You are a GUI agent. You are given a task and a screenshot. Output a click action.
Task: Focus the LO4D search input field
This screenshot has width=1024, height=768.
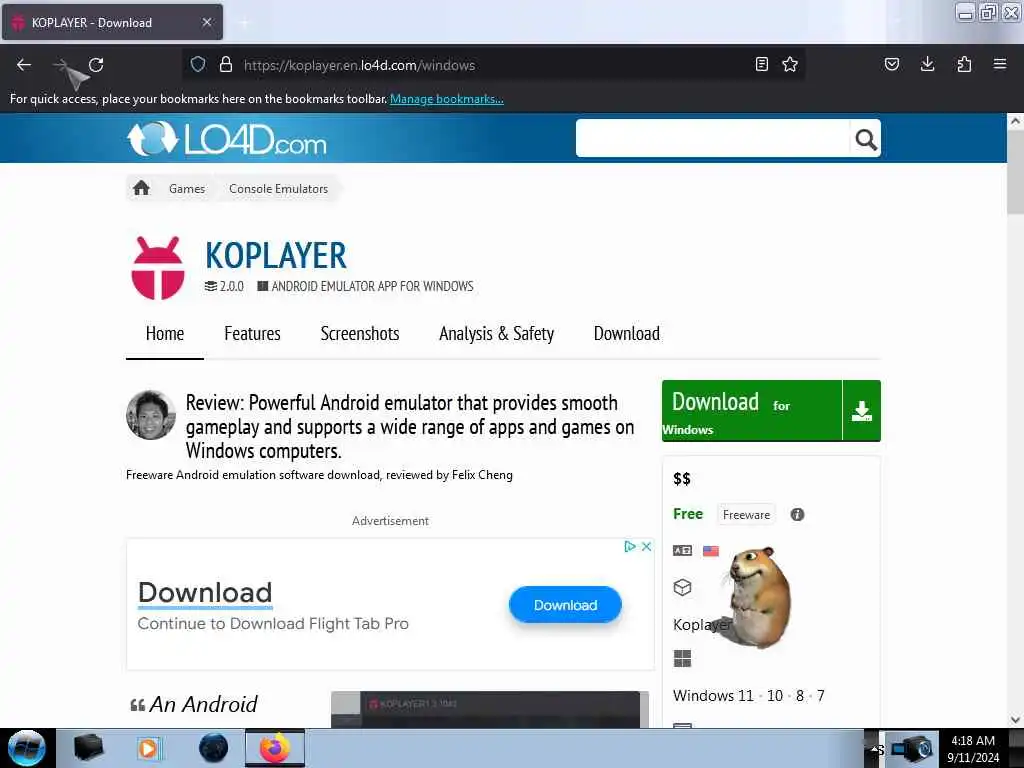[712, 138]
